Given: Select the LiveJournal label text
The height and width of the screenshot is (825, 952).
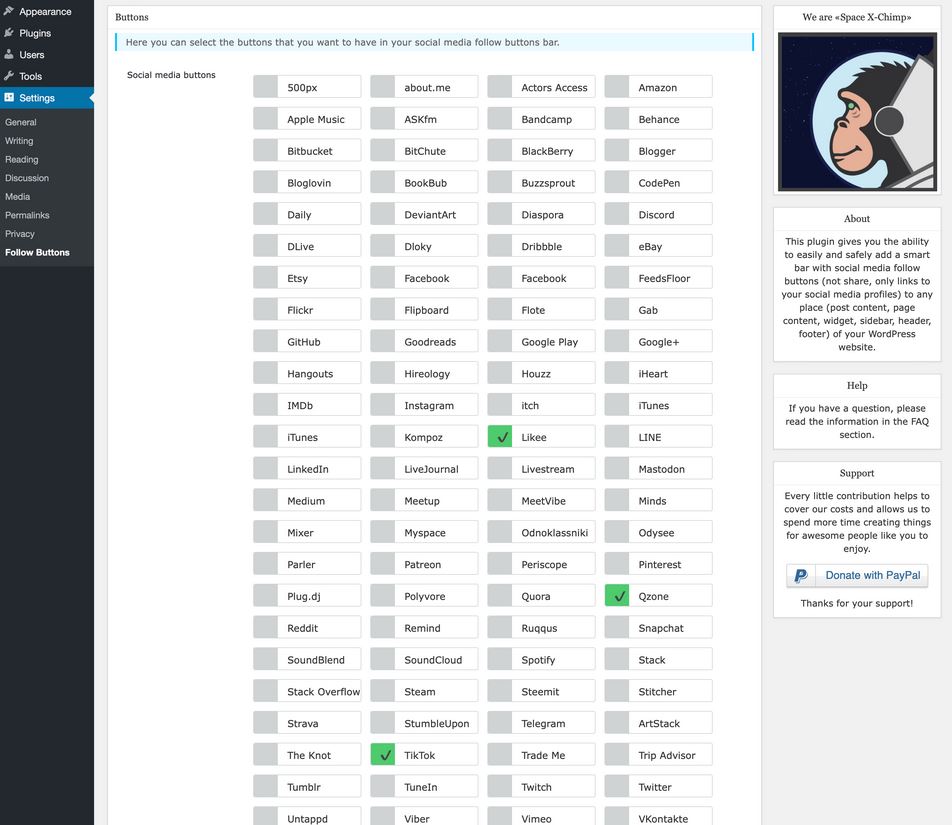Looking at the screenshot, I should (x=431, y=469).
